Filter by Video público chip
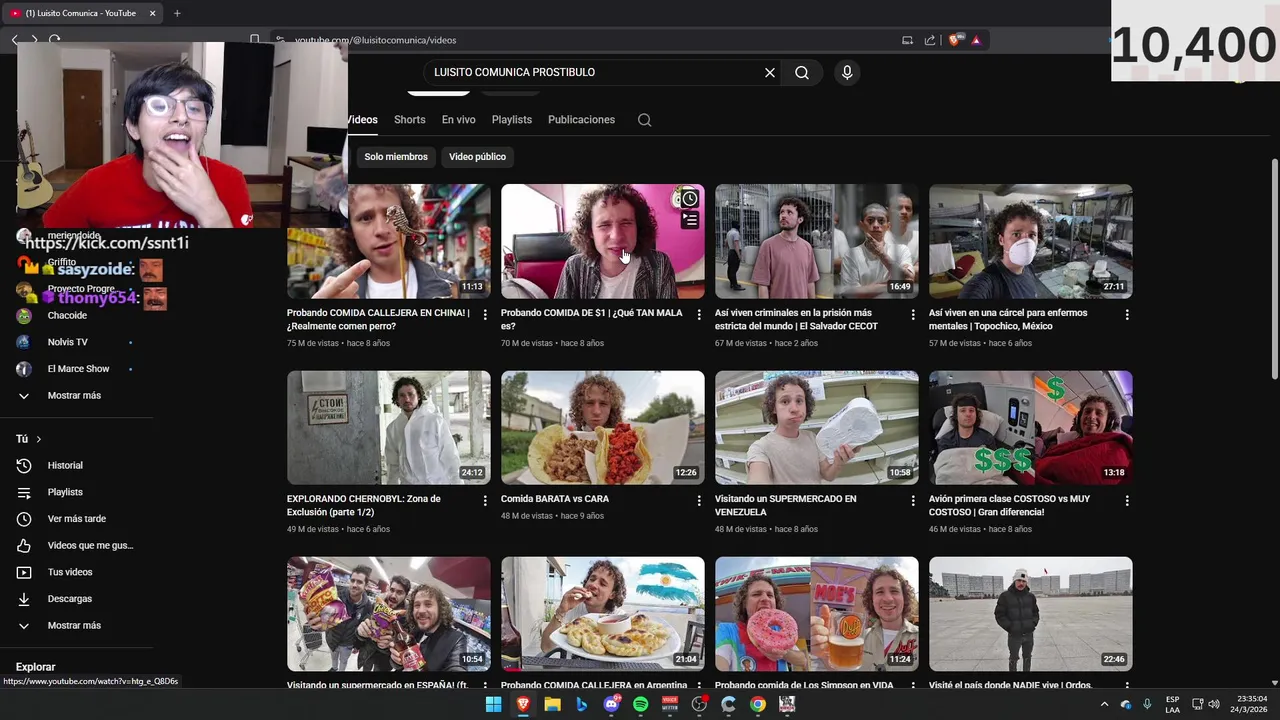 [477, 157]
